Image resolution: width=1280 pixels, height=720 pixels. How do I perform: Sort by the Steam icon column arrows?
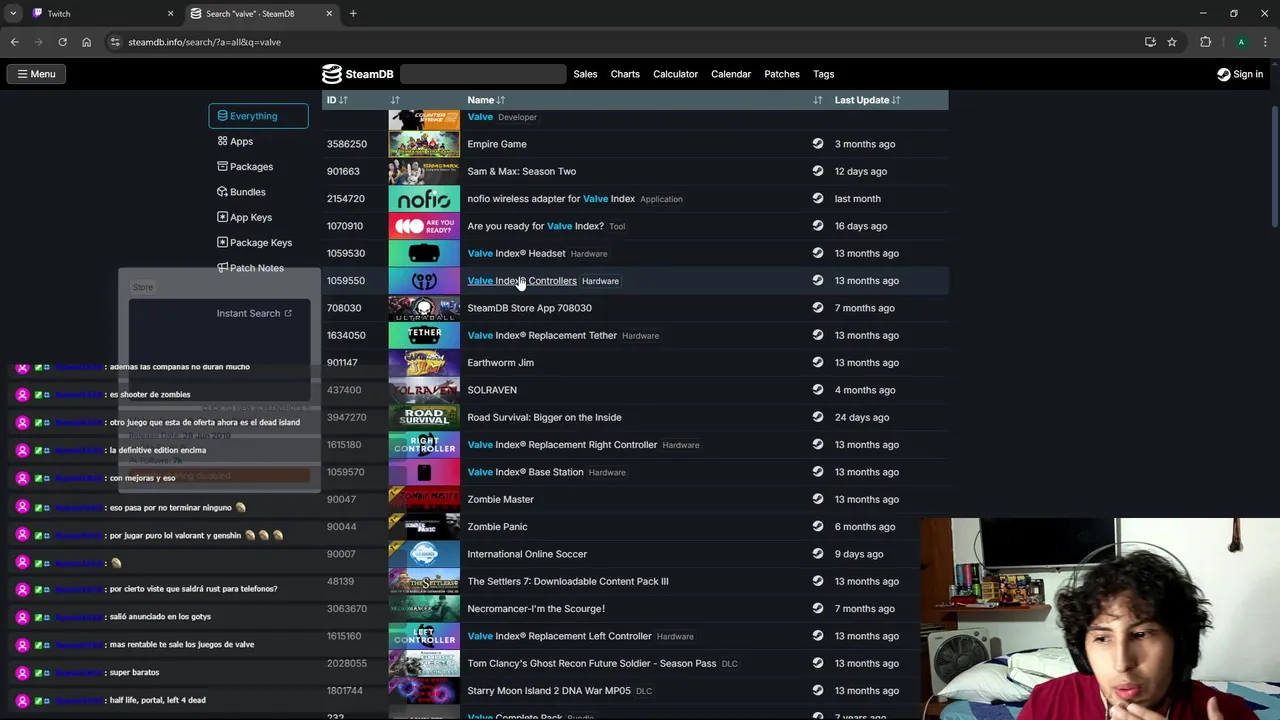[x=817, y=100]
